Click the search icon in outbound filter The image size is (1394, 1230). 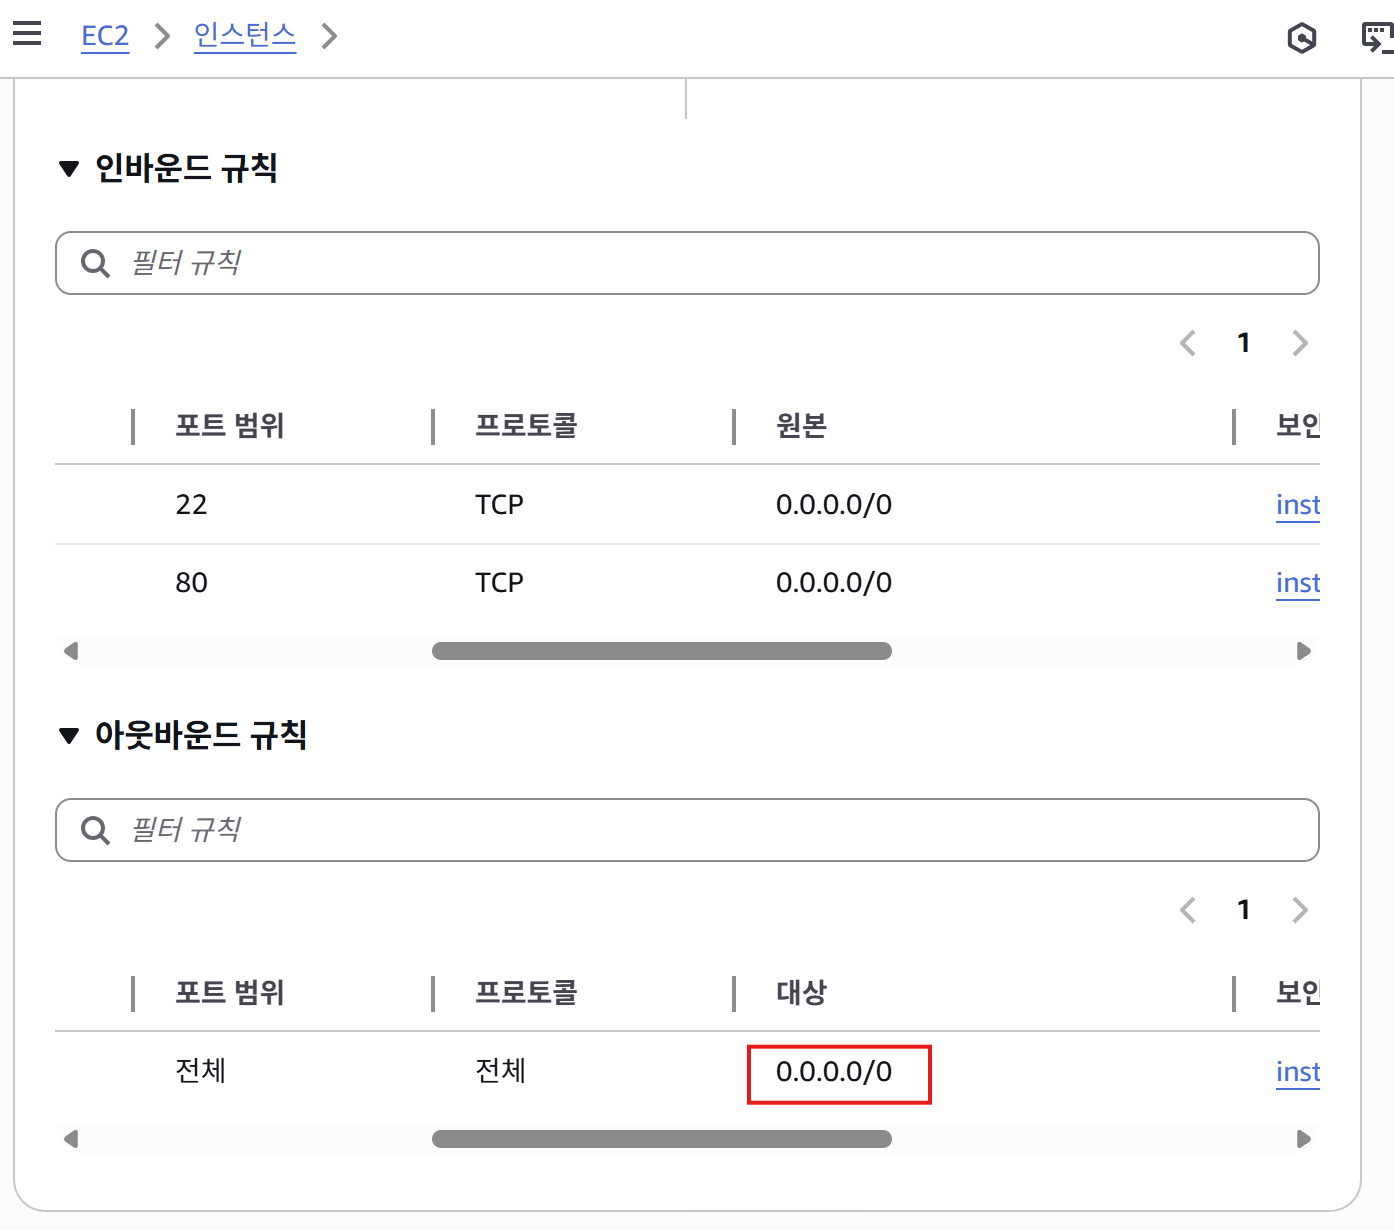pos(95,830)
